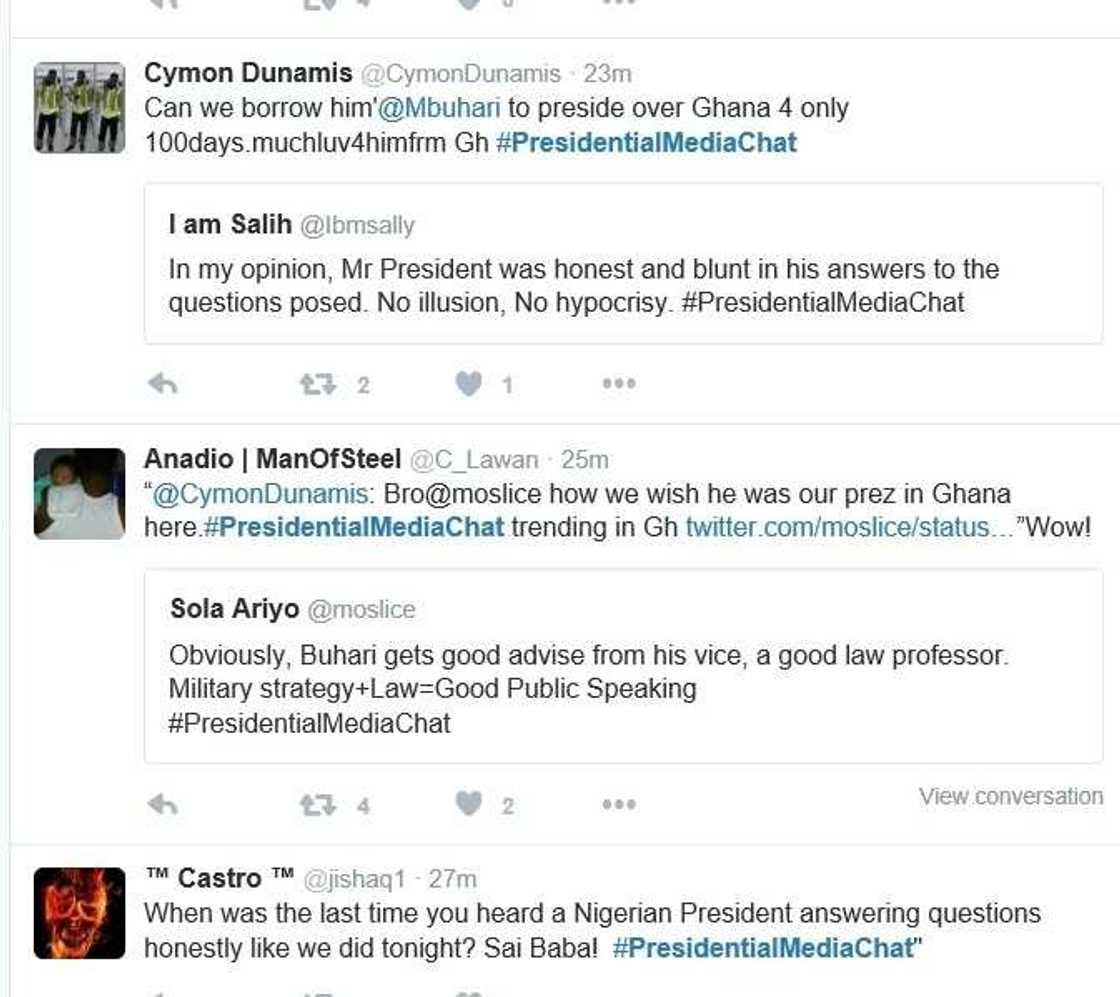Reply to Anadio ManOfSteel's tweet

pos(162,804)
